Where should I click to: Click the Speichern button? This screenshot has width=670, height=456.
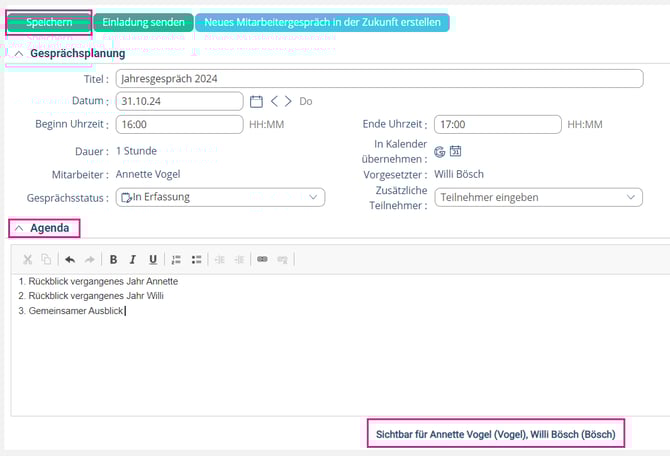click(48, 22)
